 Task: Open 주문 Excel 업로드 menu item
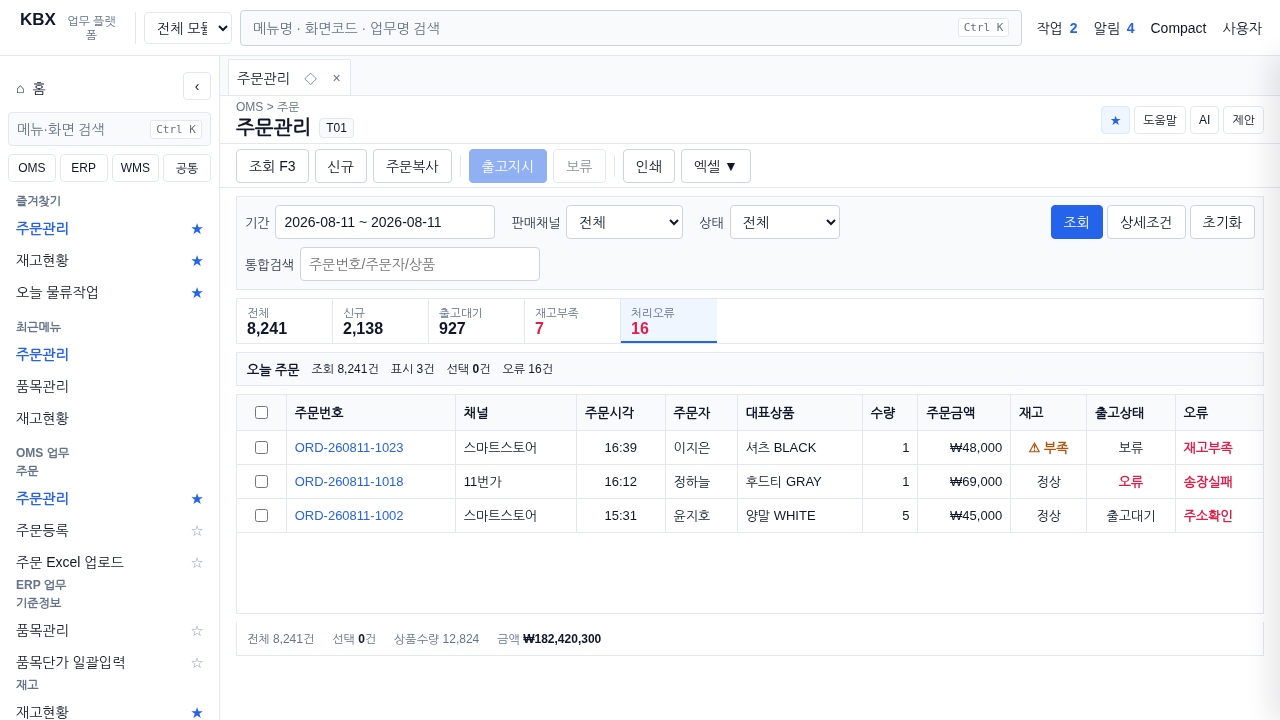coord(70,562)
